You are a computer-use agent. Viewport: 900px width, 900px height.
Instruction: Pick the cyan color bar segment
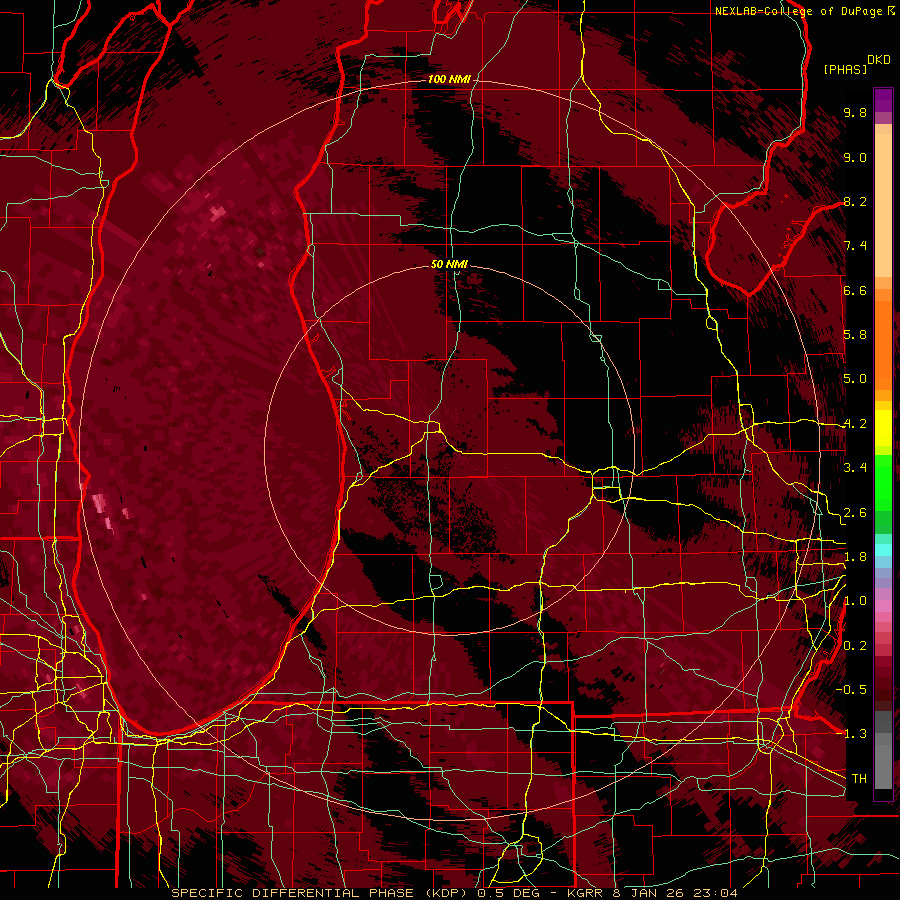[x=883, y=550]
